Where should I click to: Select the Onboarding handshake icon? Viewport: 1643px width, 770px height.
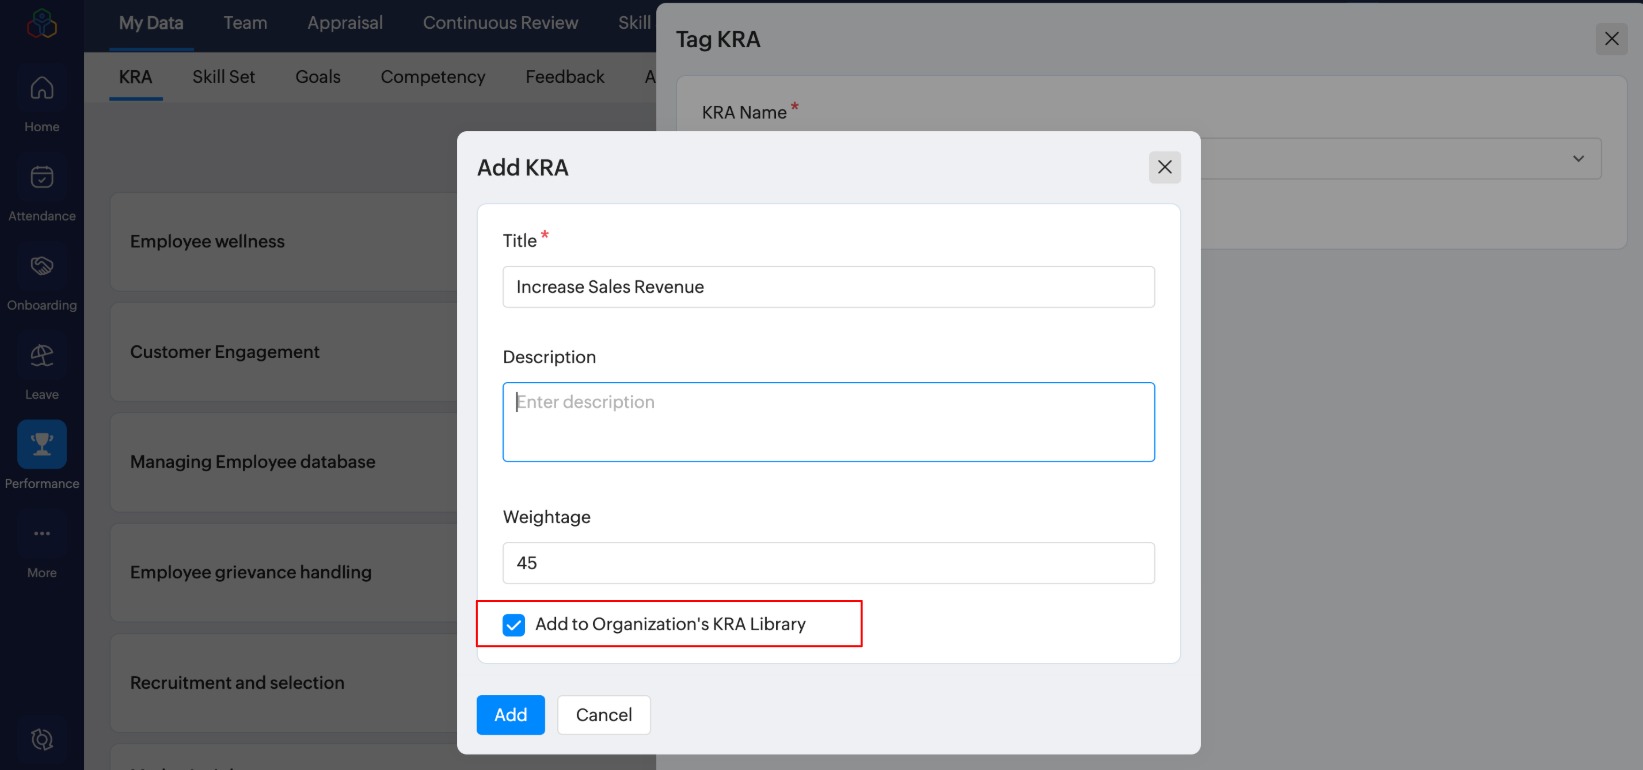pos(42,267)
